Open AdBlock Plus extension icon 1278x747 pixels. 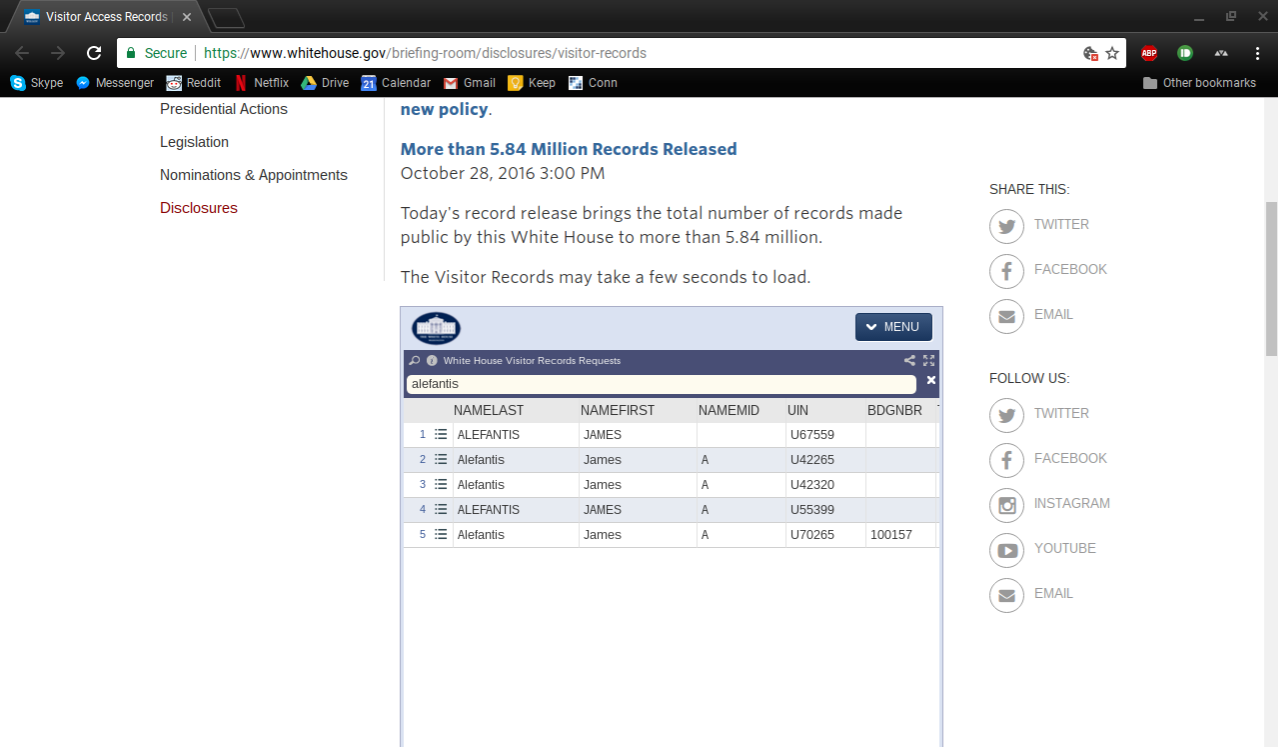1149,53
